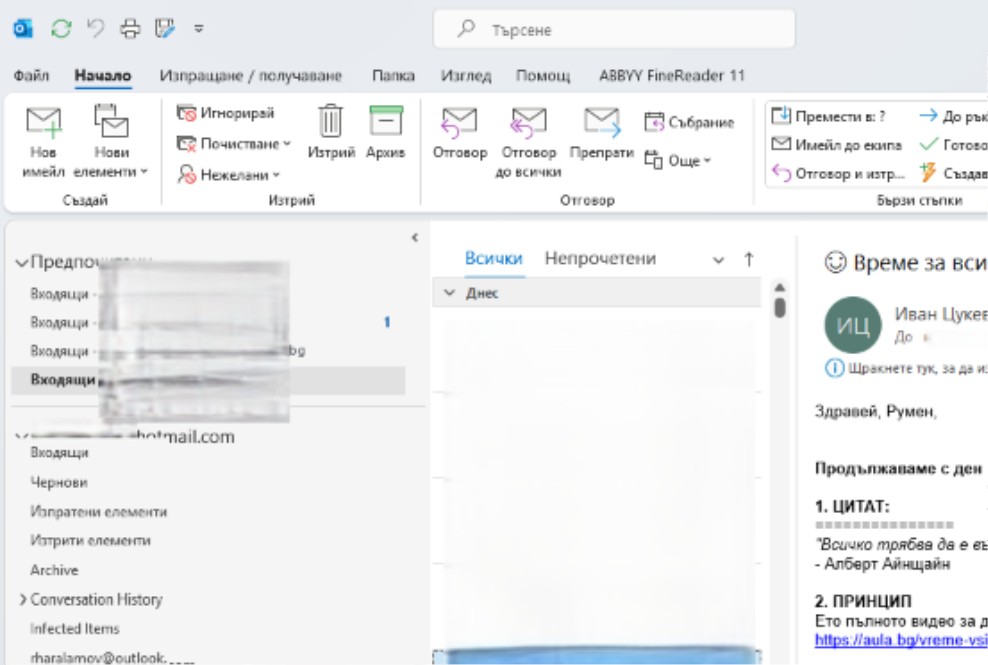Click the Щракнете тук info bar
This screenshot has width=988, height=665.
906,368
